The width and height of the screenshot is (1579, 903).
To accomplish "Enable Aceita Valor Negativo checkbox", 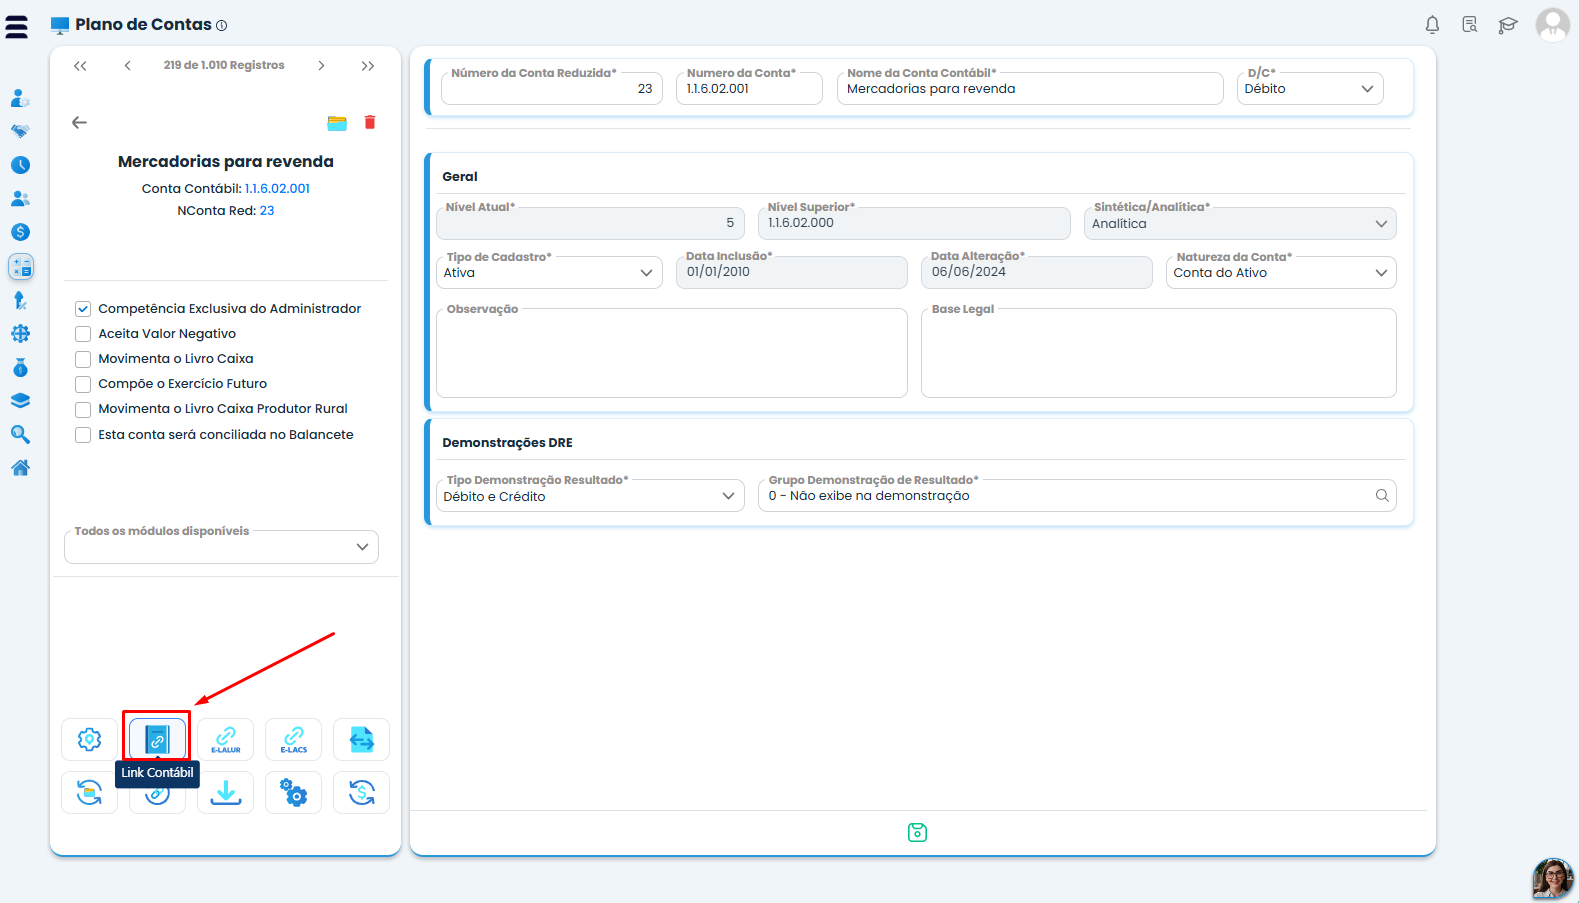I will click(83, 334).
